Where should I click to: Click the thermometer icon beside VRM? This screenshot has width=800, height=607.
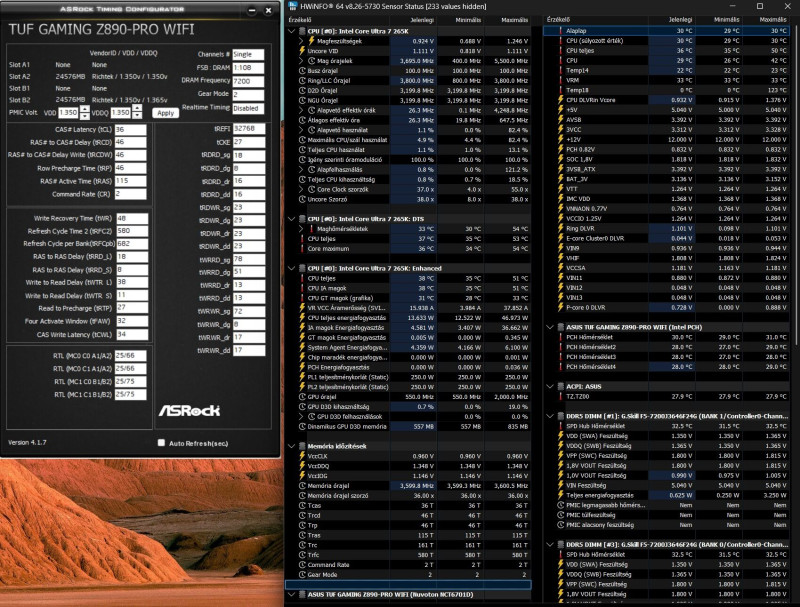pos(560,80)
